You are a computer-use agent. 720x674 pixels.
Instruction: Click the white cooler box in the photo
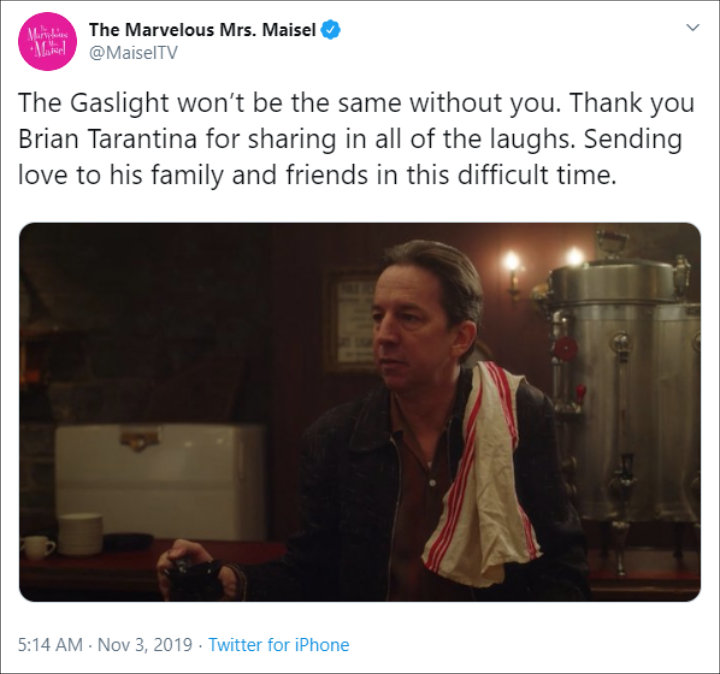point(161,480)
